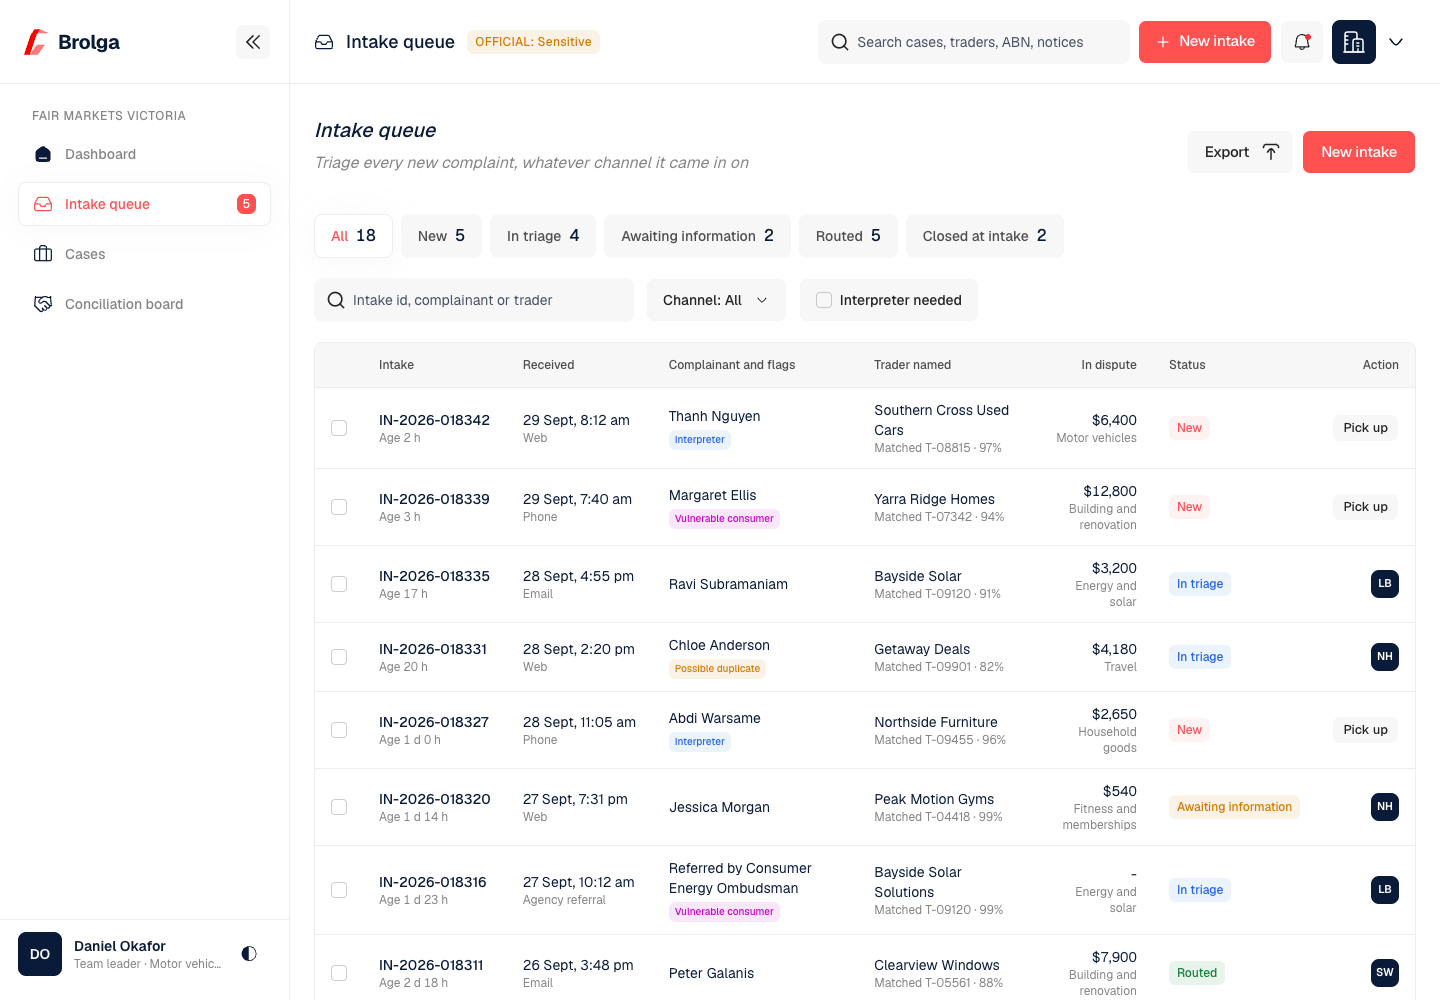Select row IN-2026-018327 checkbox
1440x1000 pixels.
click(x=339, y=730)
